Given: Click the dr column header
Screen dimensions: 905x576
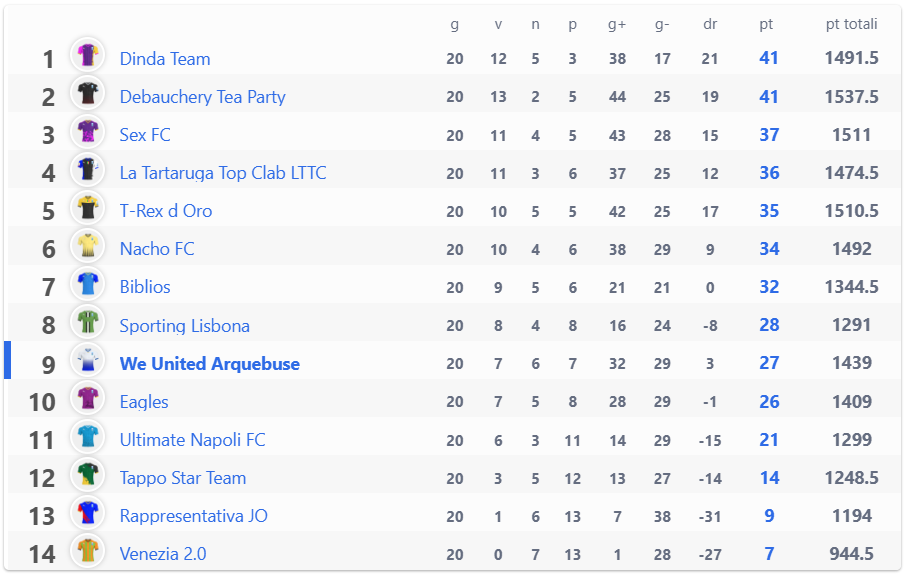Looking at the screenshot, I should (710, 24).
